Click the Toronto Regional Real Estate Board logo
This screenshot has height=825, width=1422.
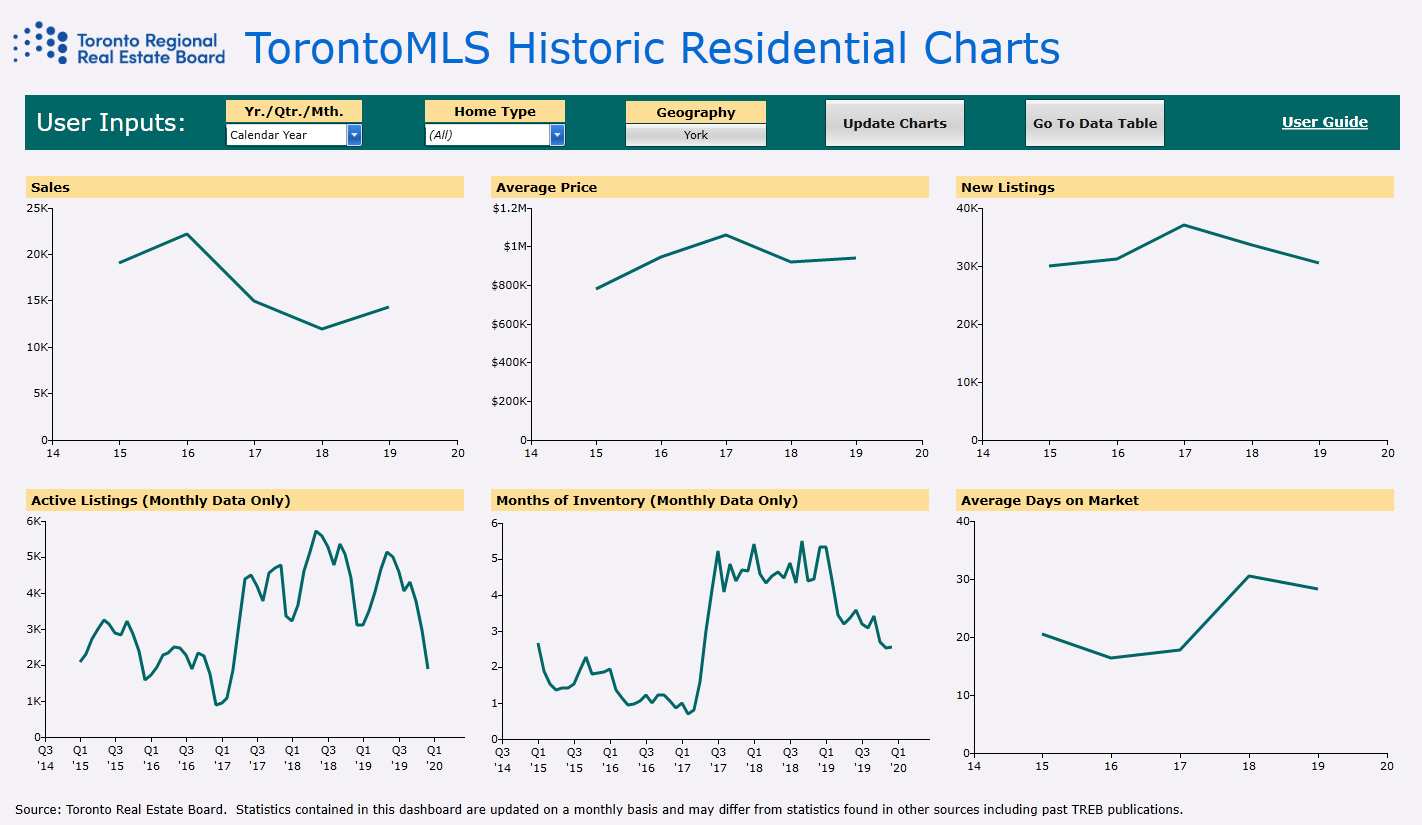pos(119,45)
